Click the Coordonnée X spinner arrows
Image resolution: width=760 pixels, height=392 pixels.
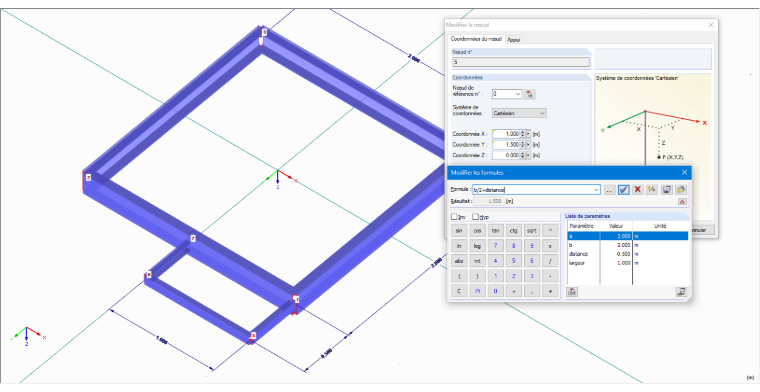tap(522, 134)
